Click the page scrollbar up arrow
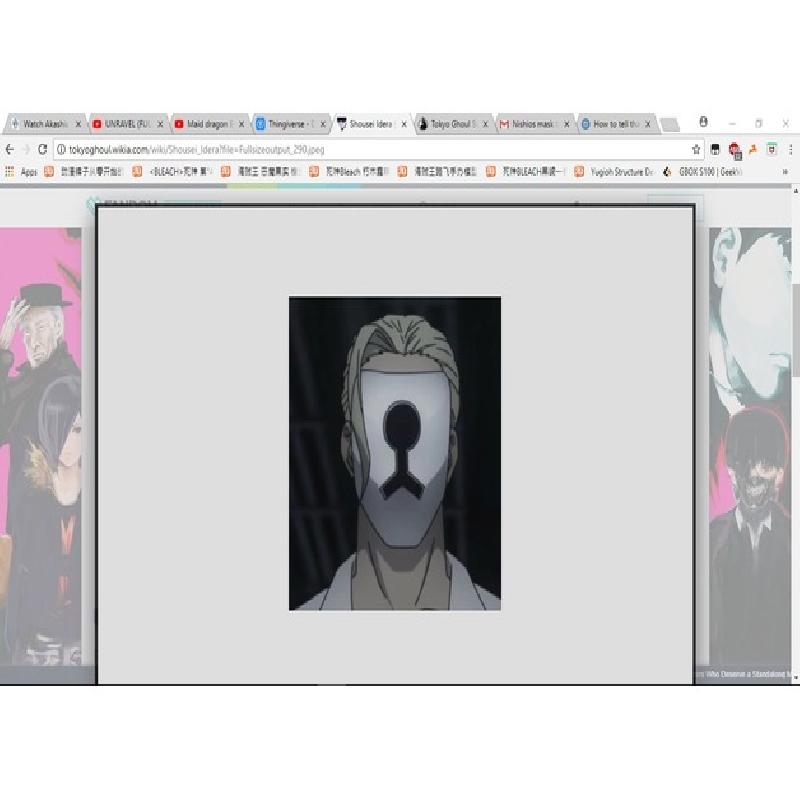800x800 pixels. coord(795,191)
